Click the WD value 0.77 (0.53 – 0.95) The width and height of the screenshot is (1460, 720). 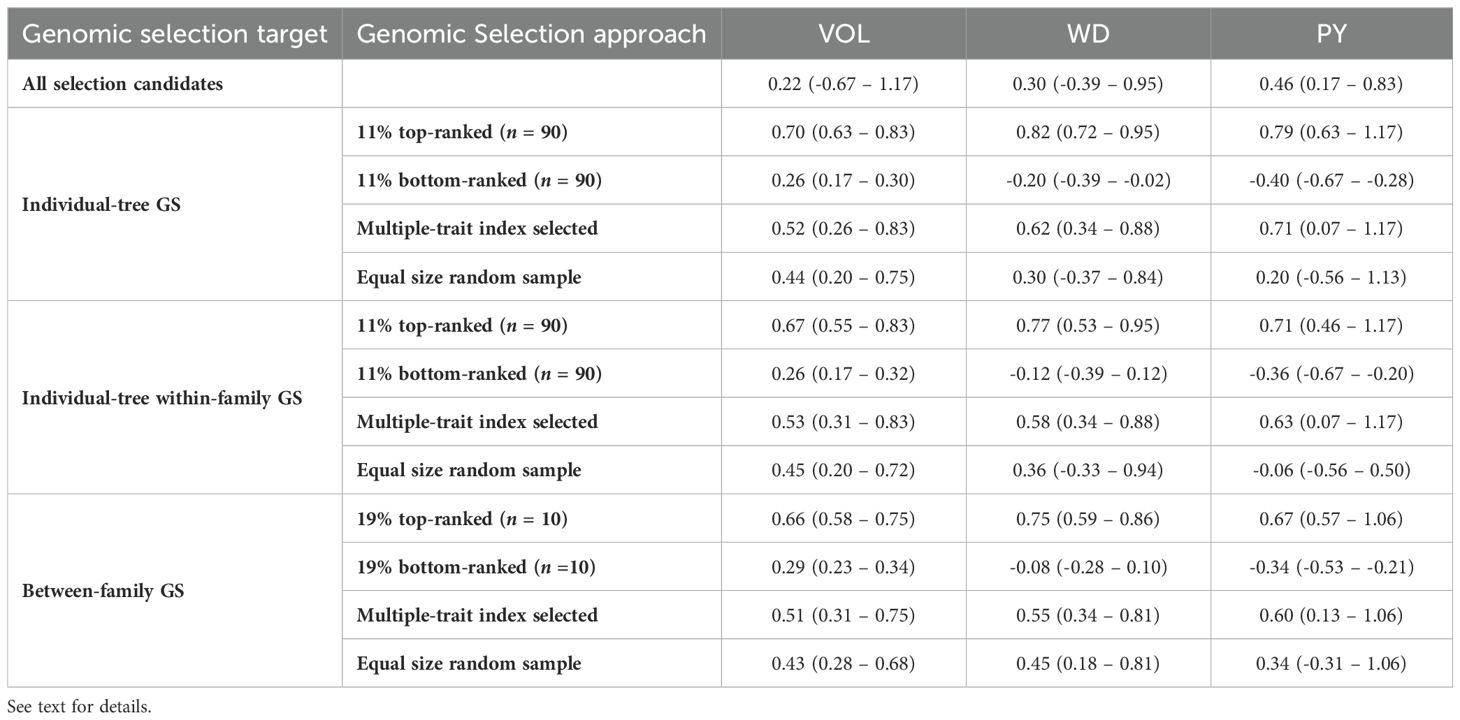[1088, 325]
